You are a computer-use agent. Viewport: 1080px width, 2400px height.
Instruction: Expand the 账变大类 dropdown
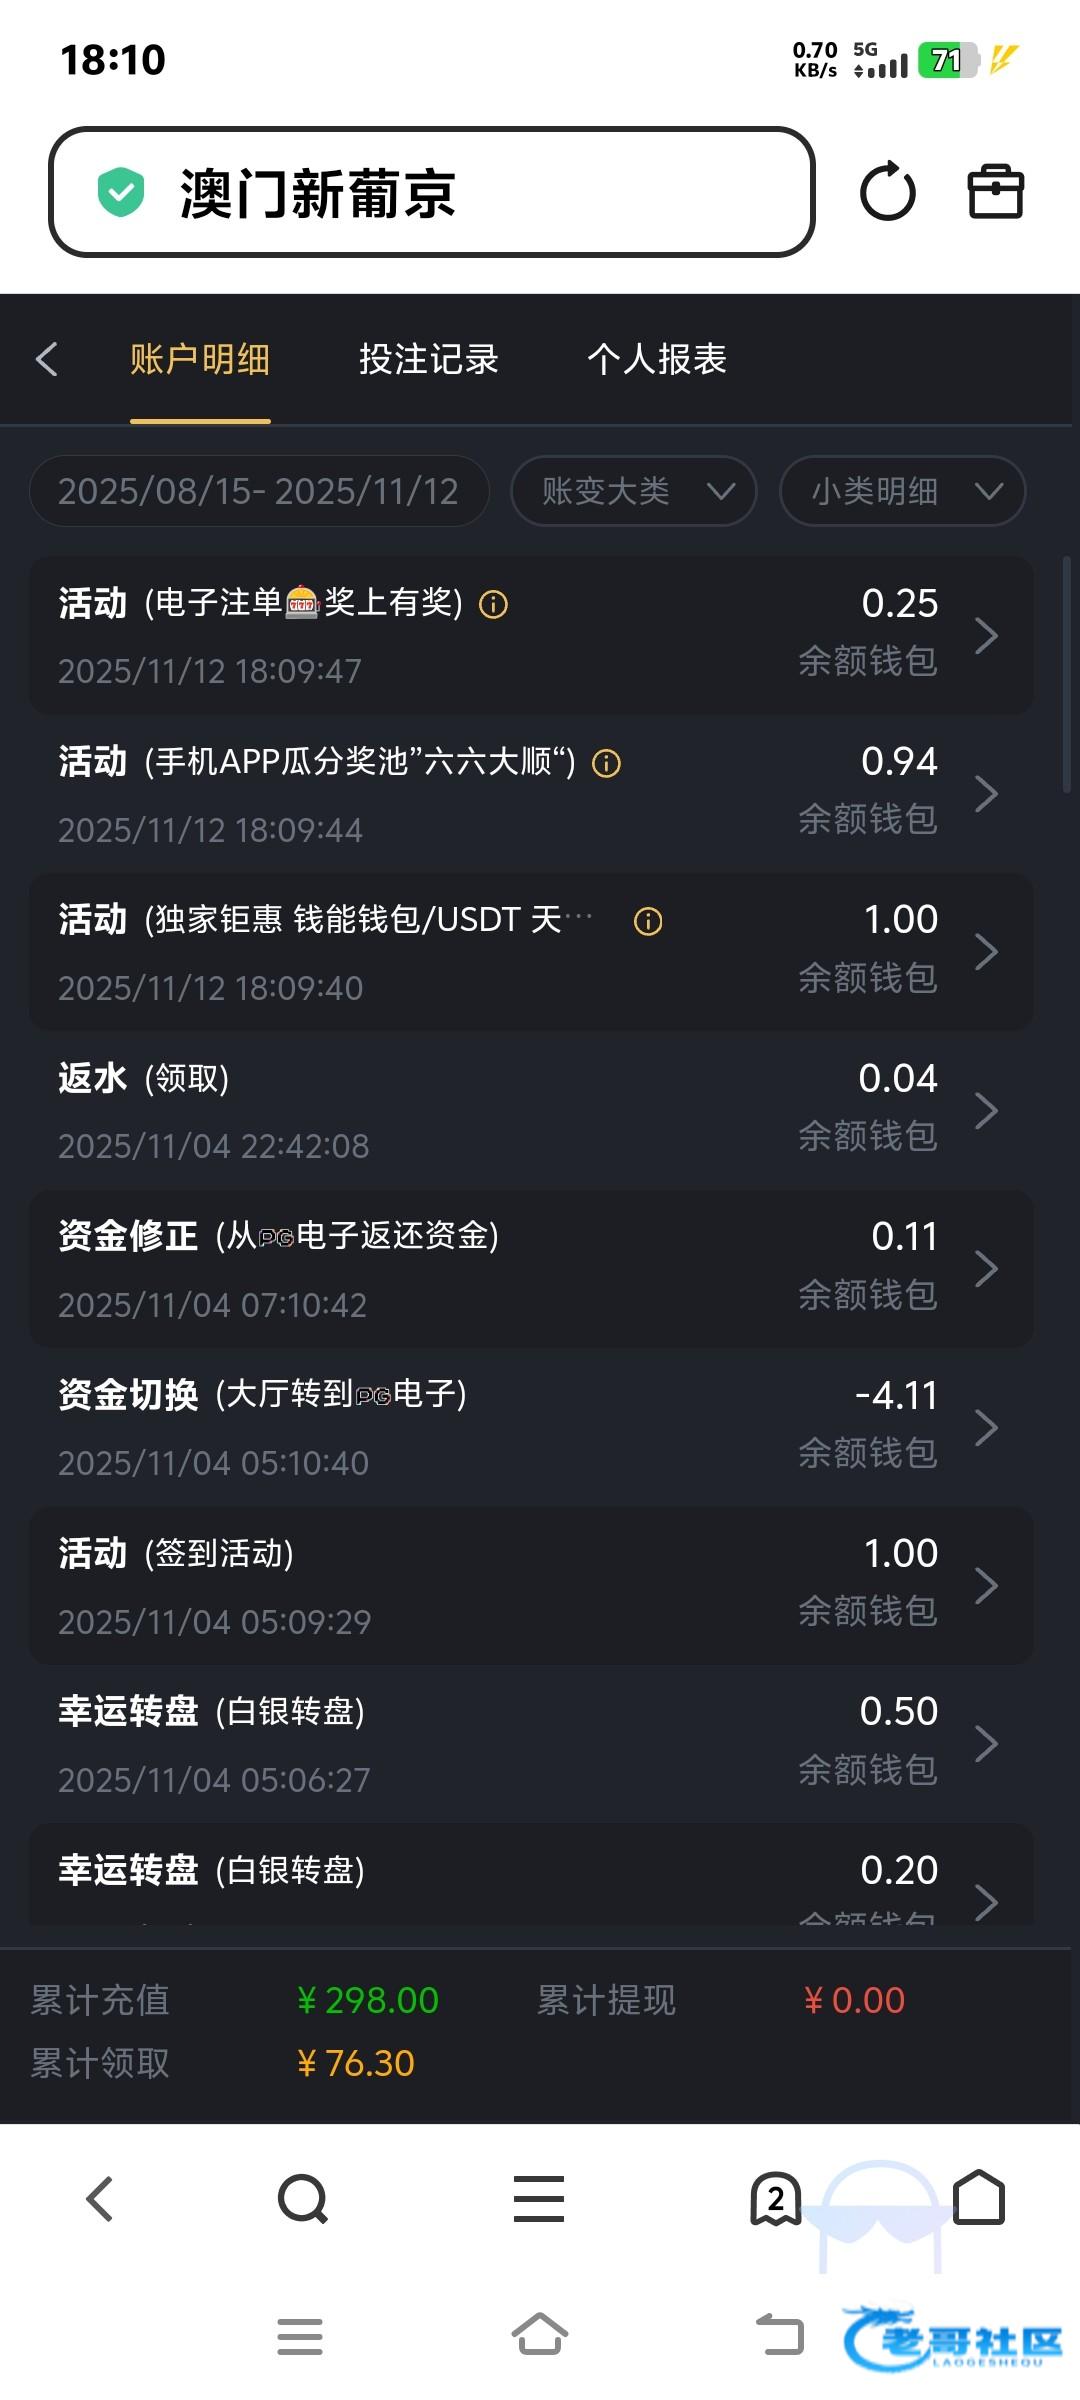(633, 491)
